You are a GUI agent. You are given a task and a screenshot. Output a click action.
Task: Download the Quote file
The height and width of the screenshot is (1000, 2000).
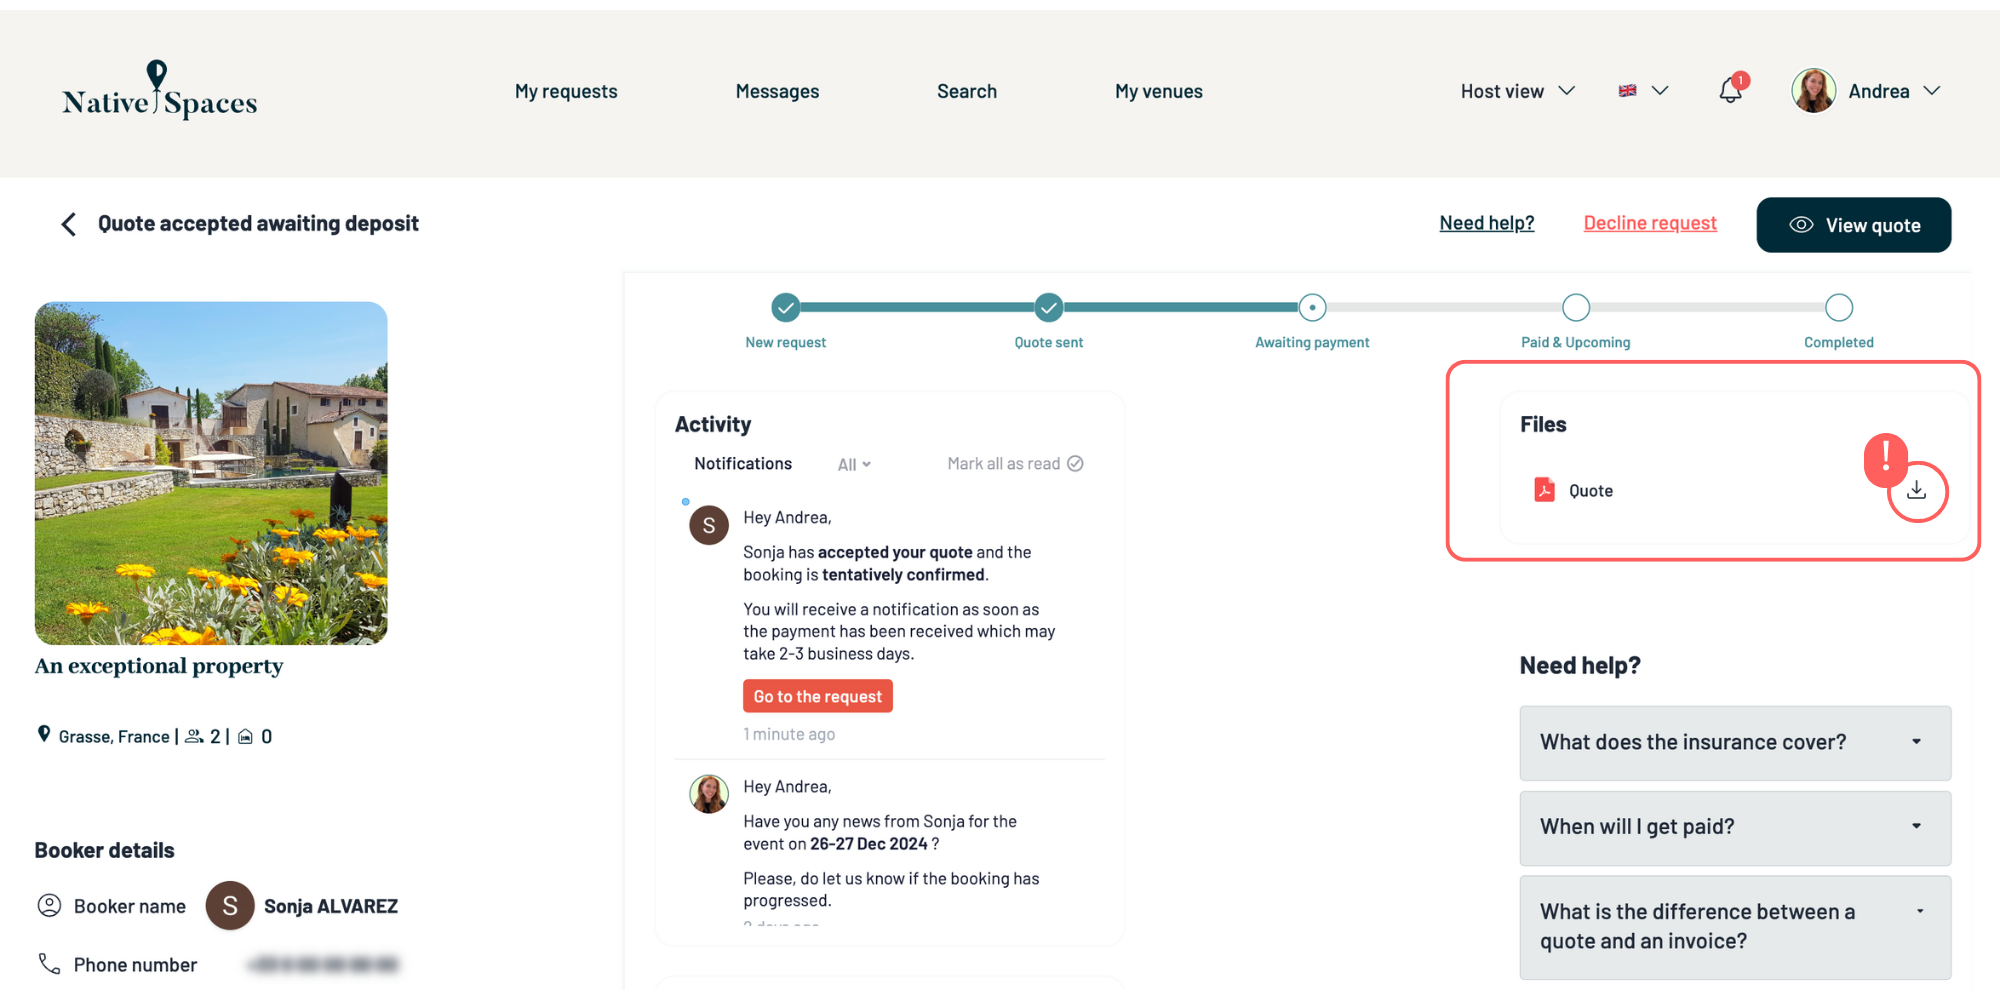1916,490
